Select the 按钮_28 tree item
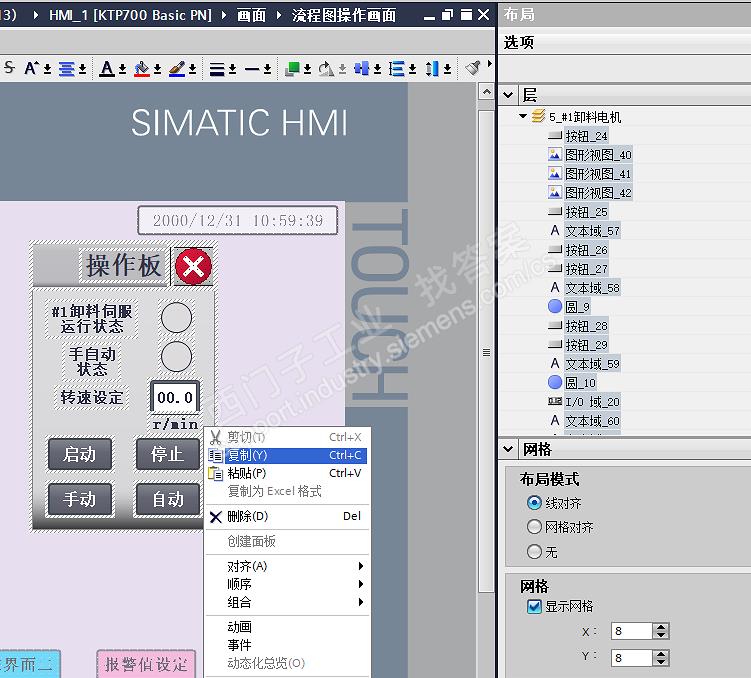The image size is (751, 678). click(586, 326)
